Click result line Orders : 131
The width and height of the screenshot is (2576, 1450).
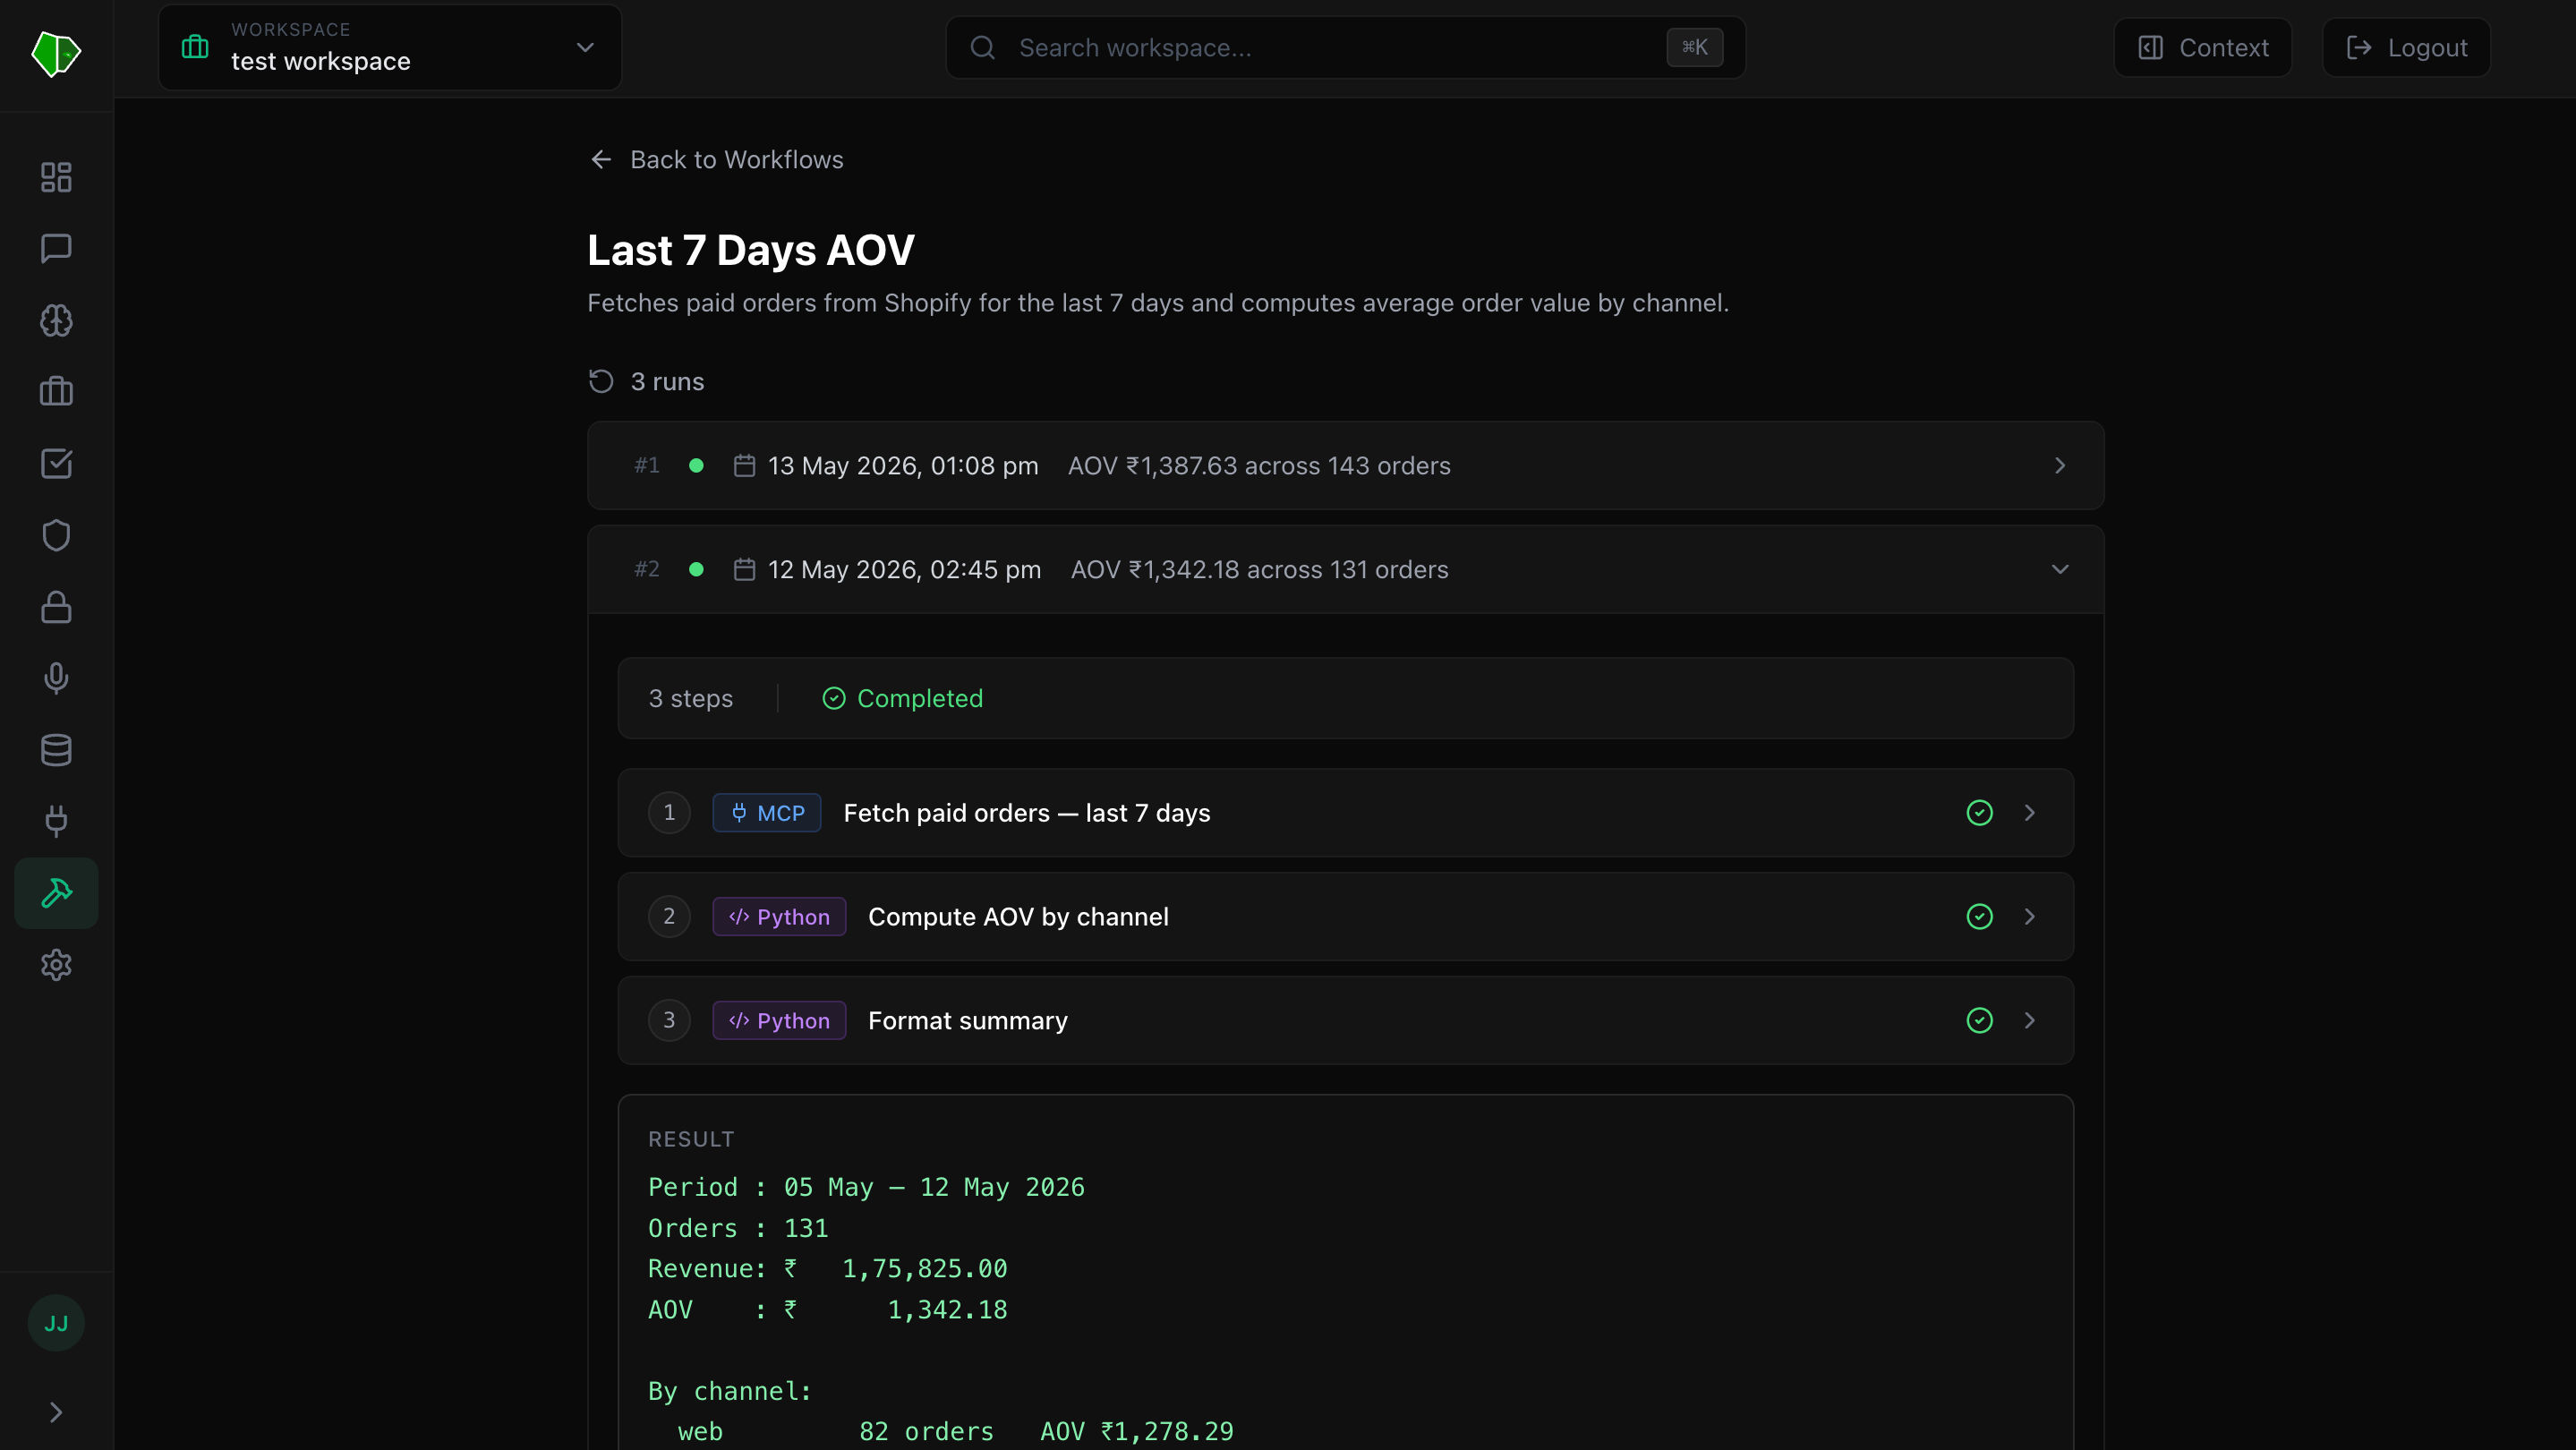[x=738, y=1227]
